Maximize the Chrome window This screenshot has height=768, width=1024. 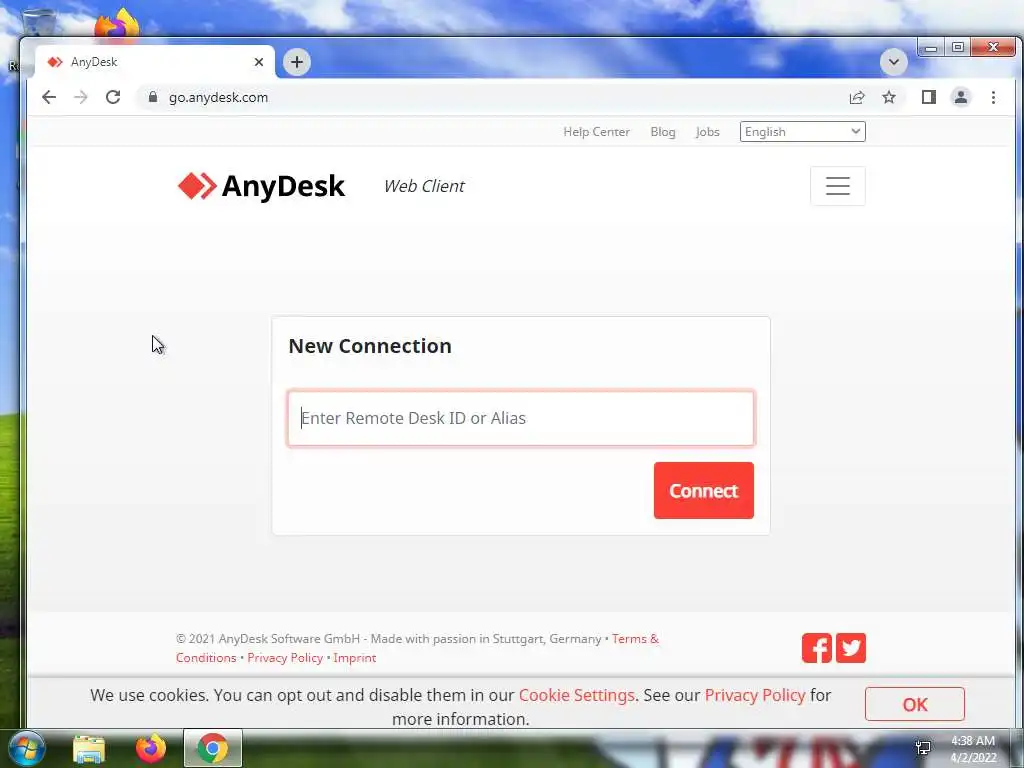coord(957,48)
